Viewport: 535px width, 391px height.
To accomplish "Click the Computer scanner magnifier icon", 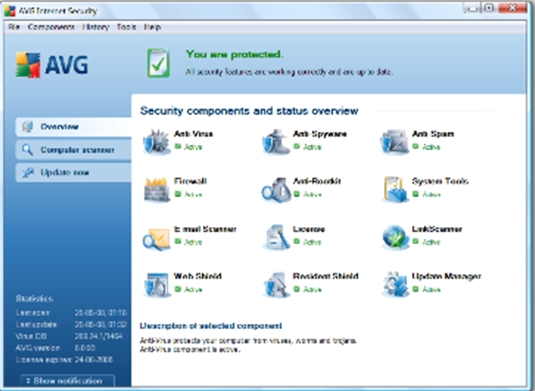I will pyautogui.click(x=27, y=150).
